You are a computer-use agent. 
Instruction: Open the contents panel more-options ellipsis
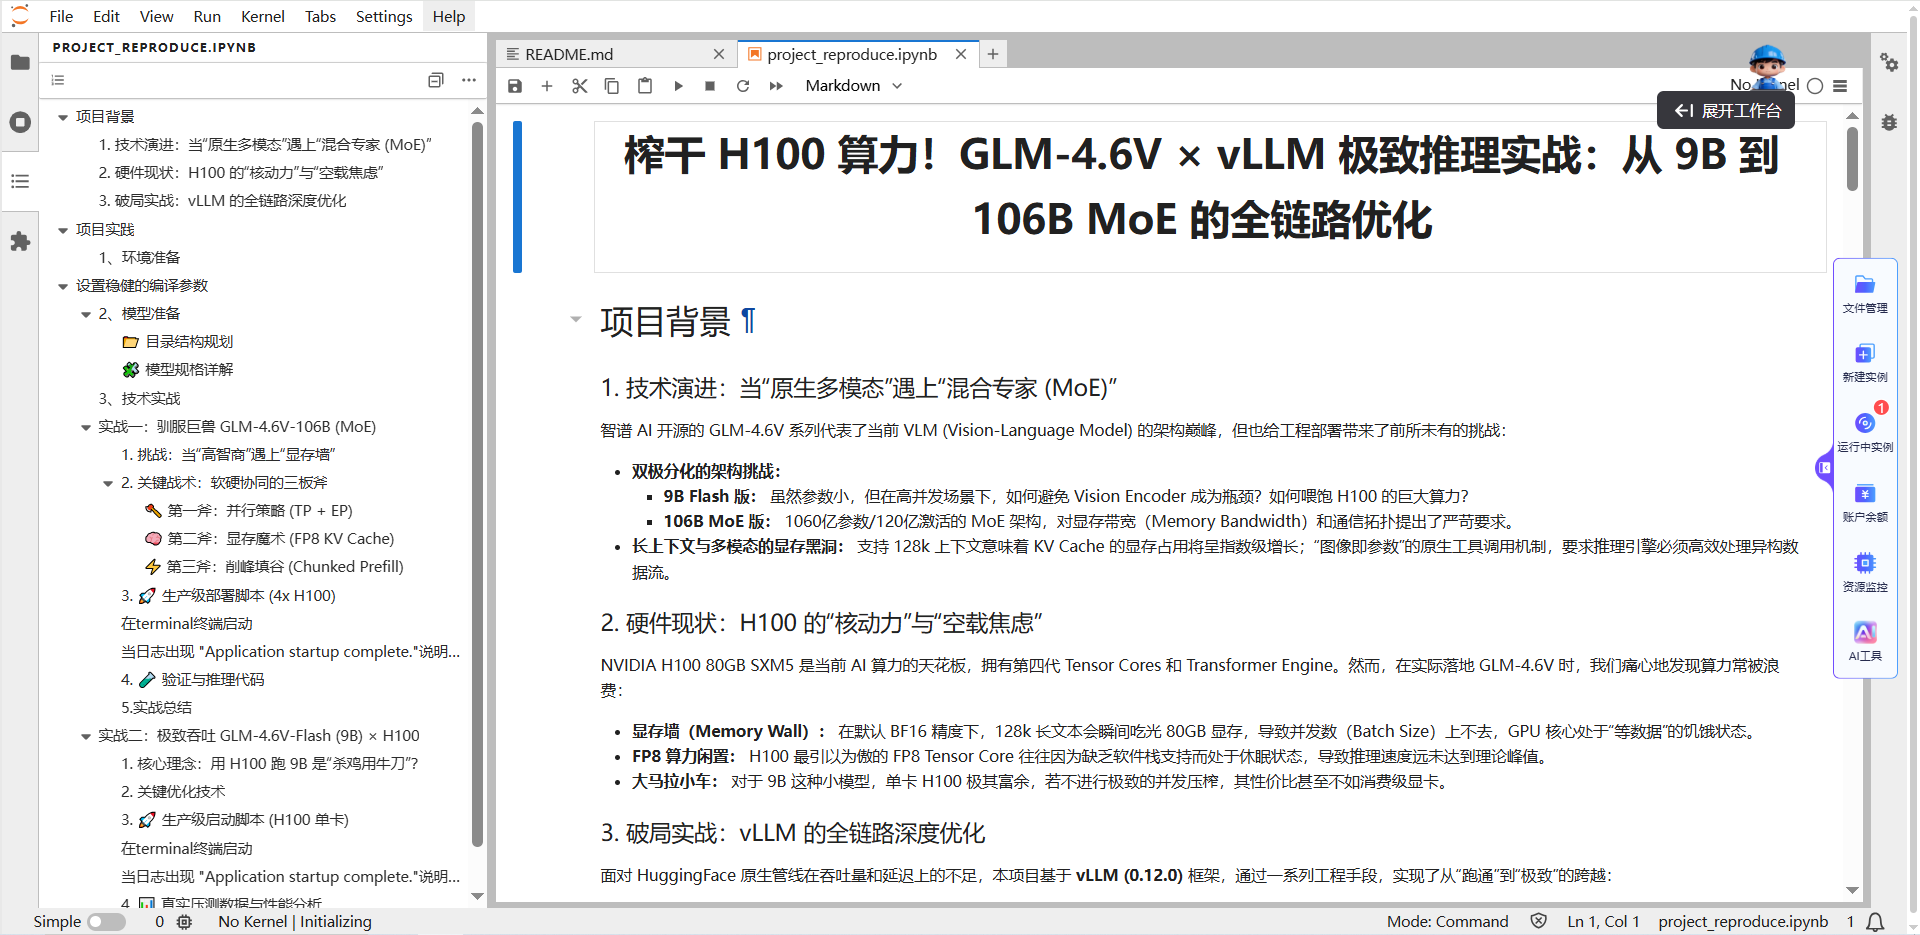pyautogui.click(x=469, y=80)
